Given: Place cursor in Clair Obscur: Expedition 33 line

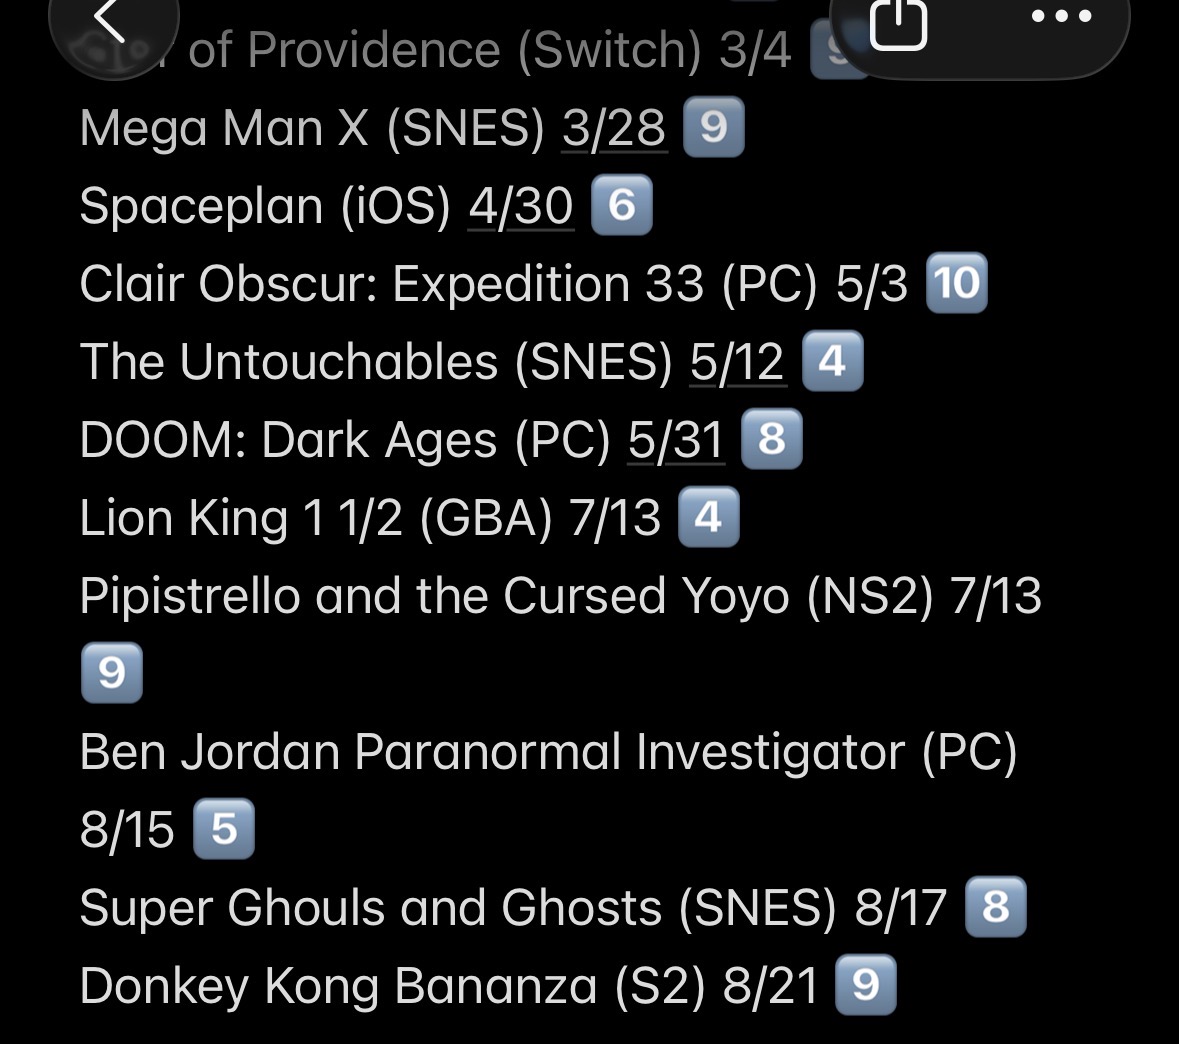Looking at the screenshot, I should [x=493, y=284].
